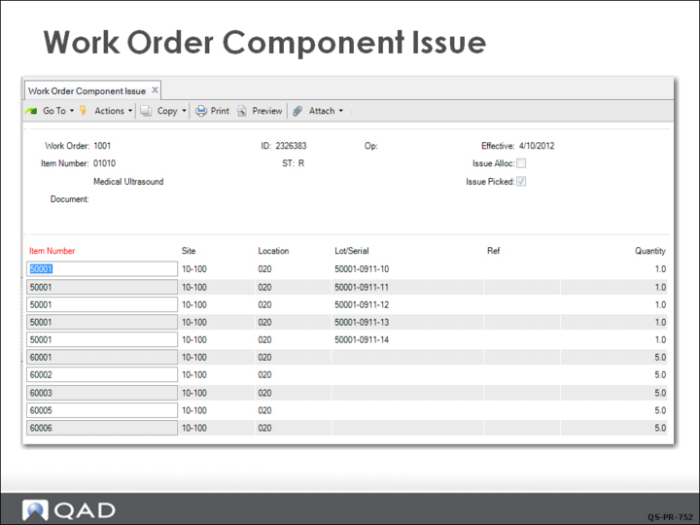700x525 pixels.
Task: Click lot/serial value 50001-0911-14
Action: [x=362, y=339]
